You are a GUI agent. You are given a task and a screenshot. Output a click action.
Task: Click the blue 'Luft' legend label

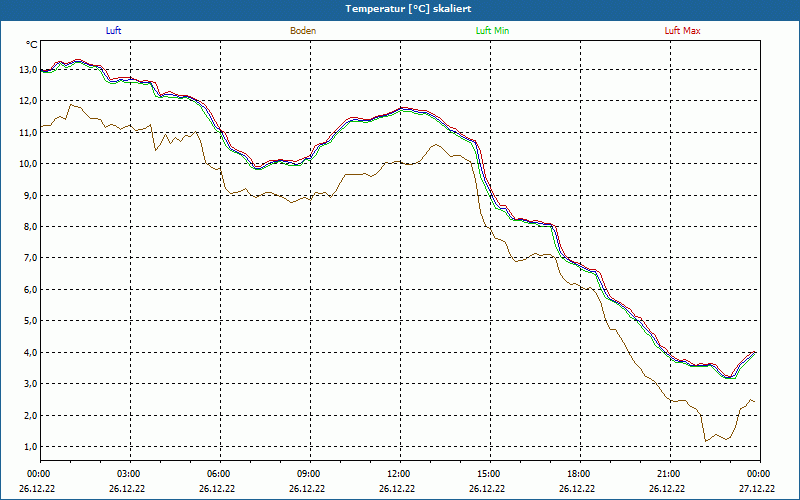tap(113, 31)
